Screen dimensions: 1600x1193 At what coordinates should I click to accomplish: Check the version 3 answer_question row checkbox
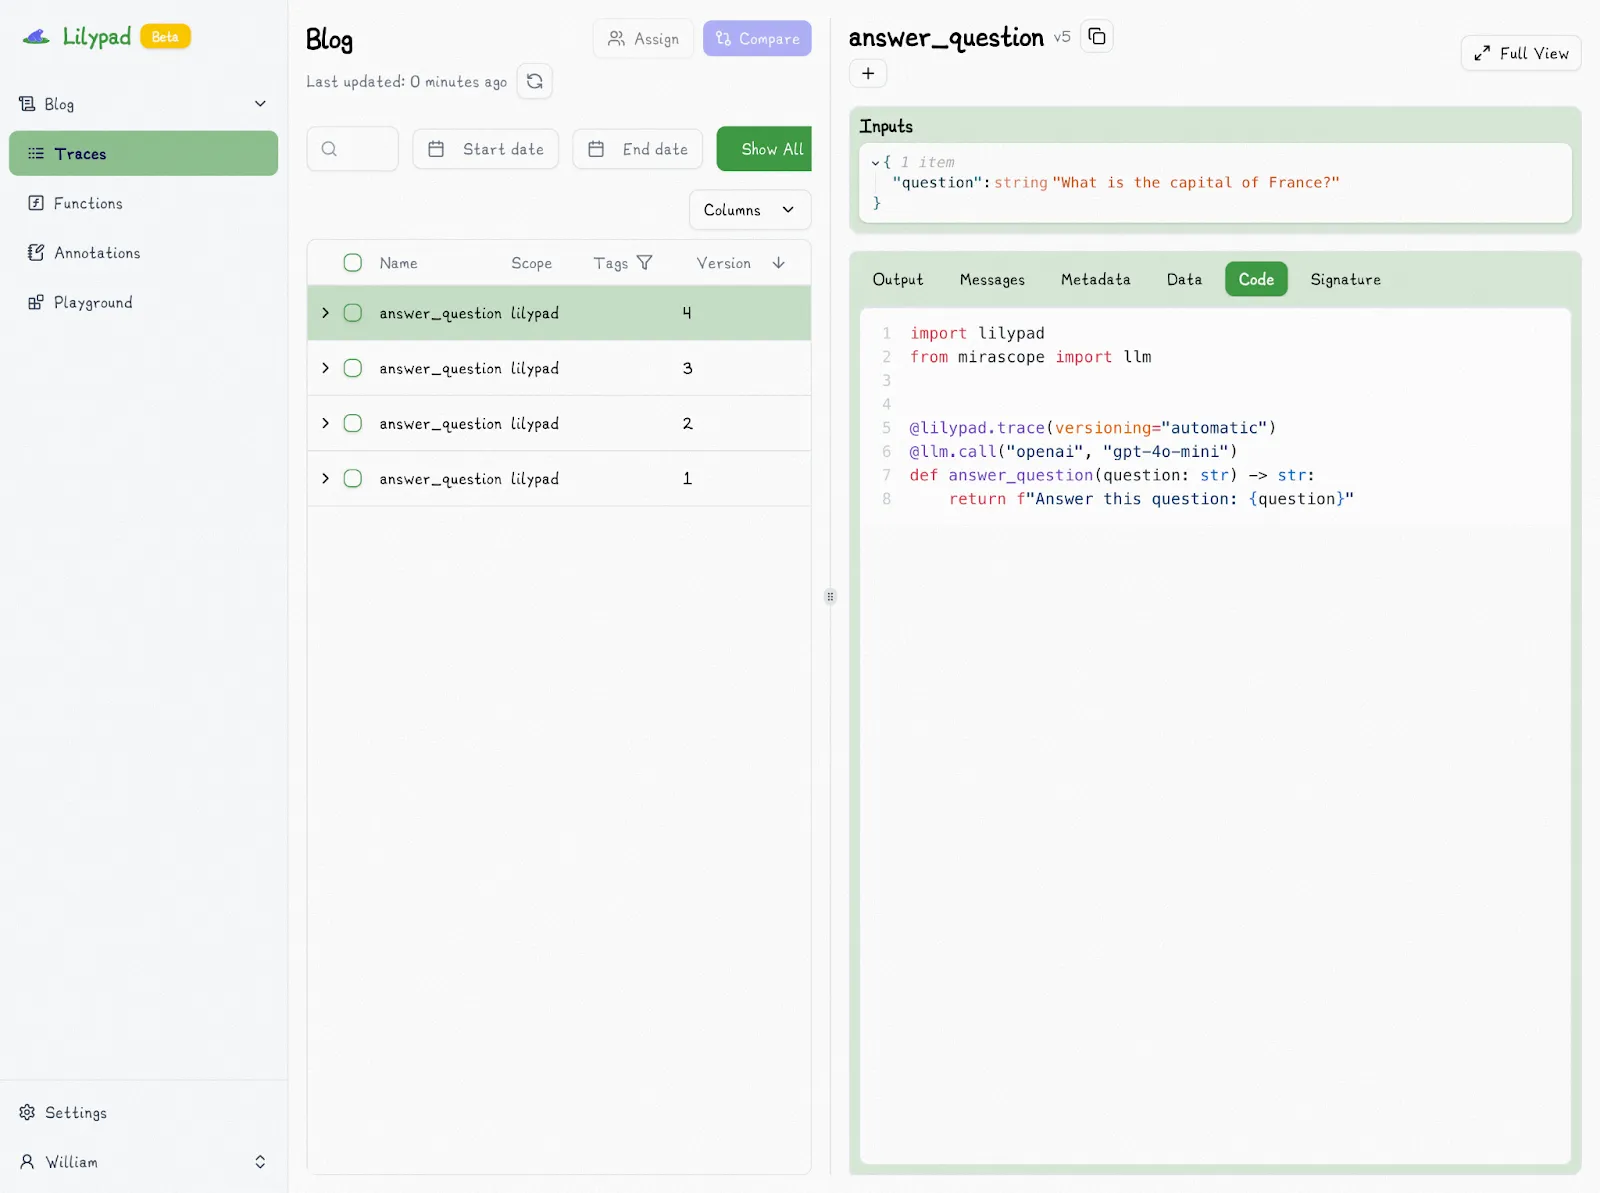click(x=353, y=368)
